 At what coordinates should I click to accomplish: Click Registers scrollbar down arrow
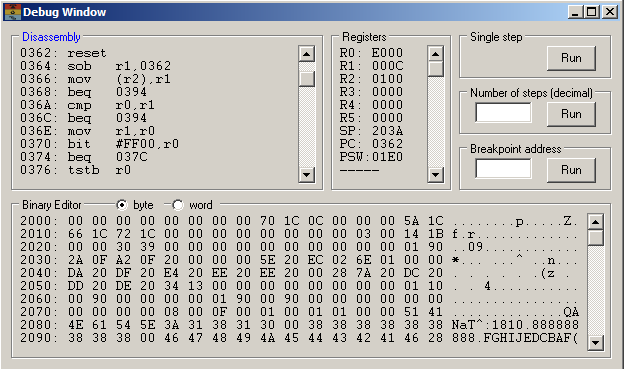[x=435, y=174]
